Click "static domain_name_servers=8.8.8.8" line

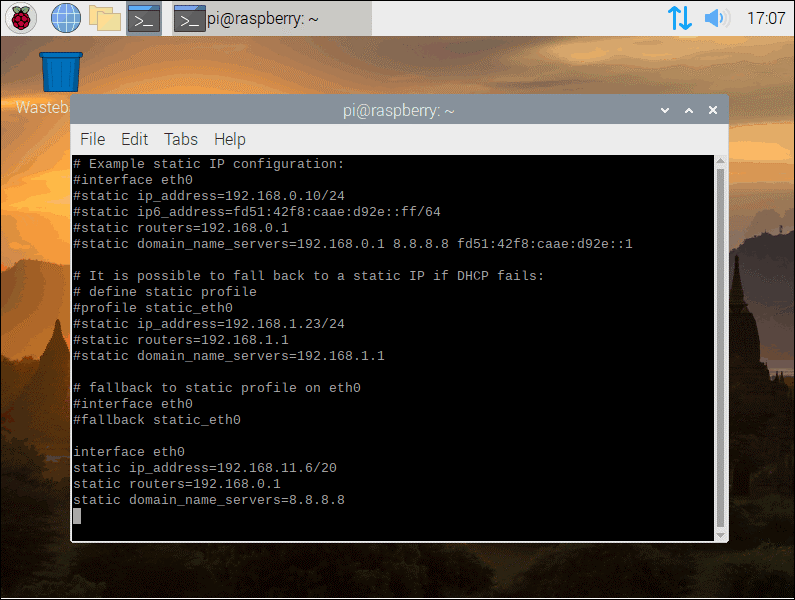tap(209, 500)
